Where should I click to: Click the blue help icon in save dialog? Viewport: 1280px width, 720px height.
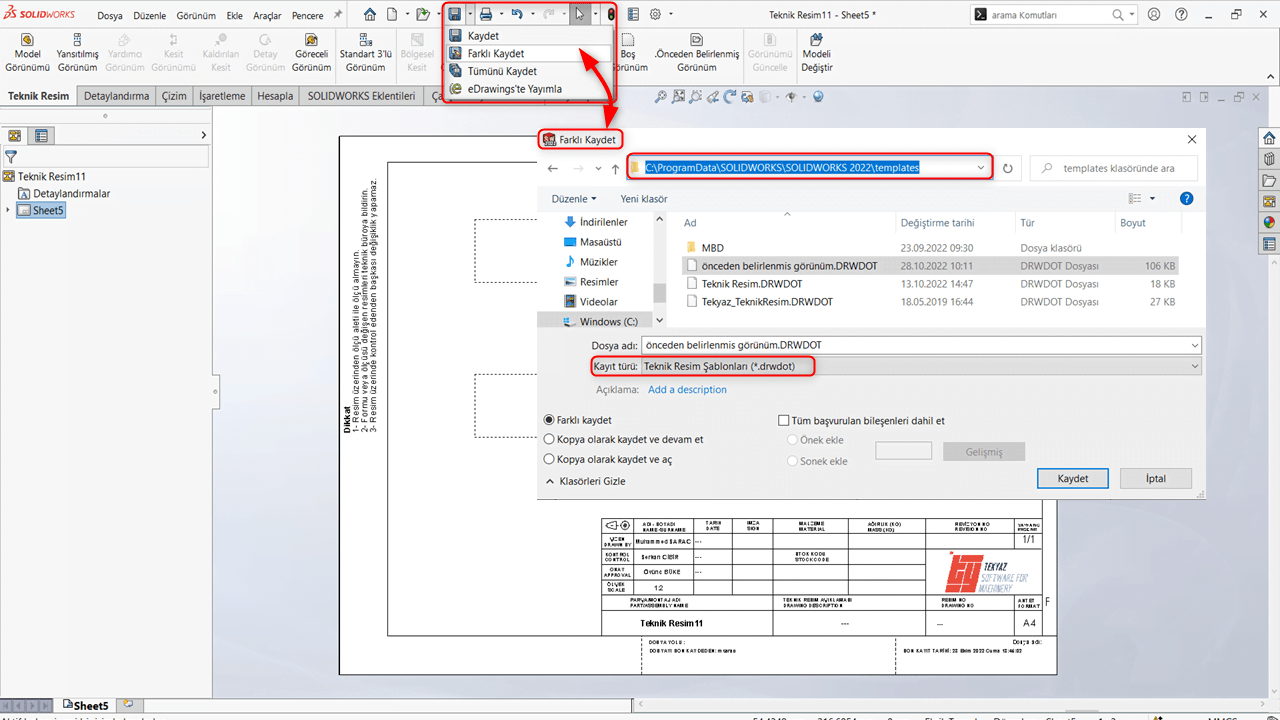click(1187, 199)
